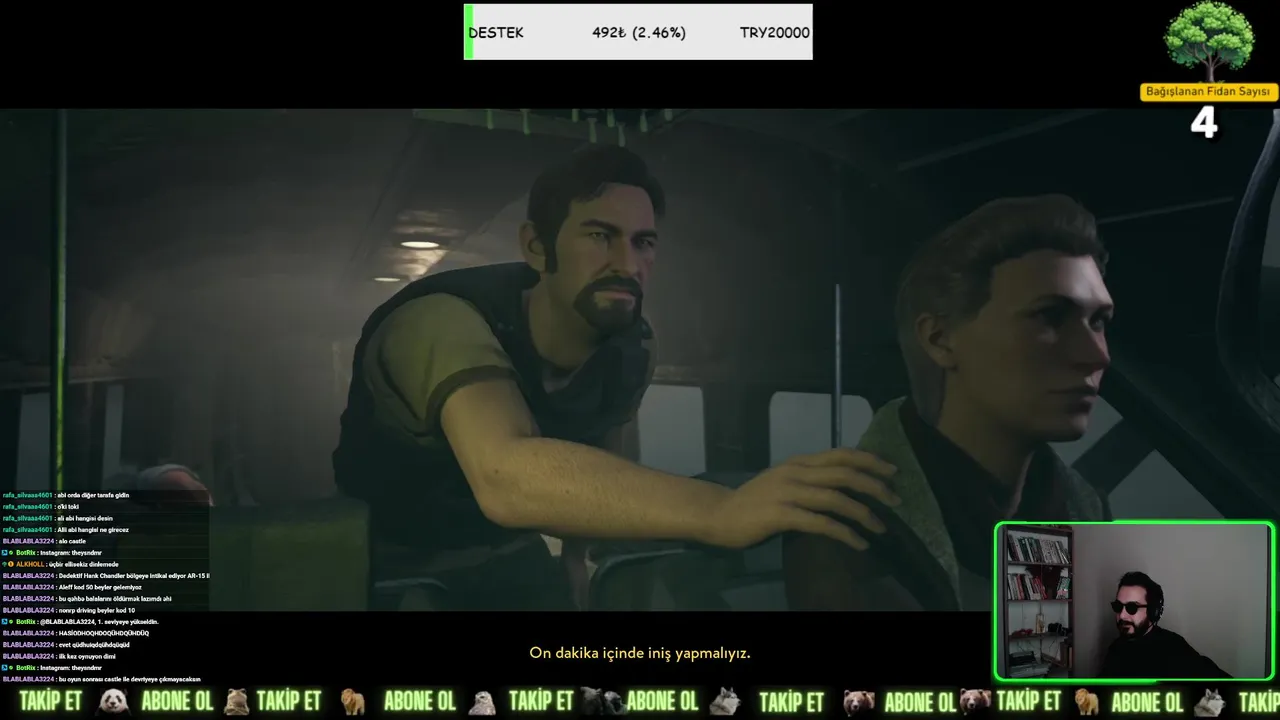Click chat message 'Alli abi hangisi ne girecez'
This screenshot has width=1280, height=720.
(x=93, y=530)
